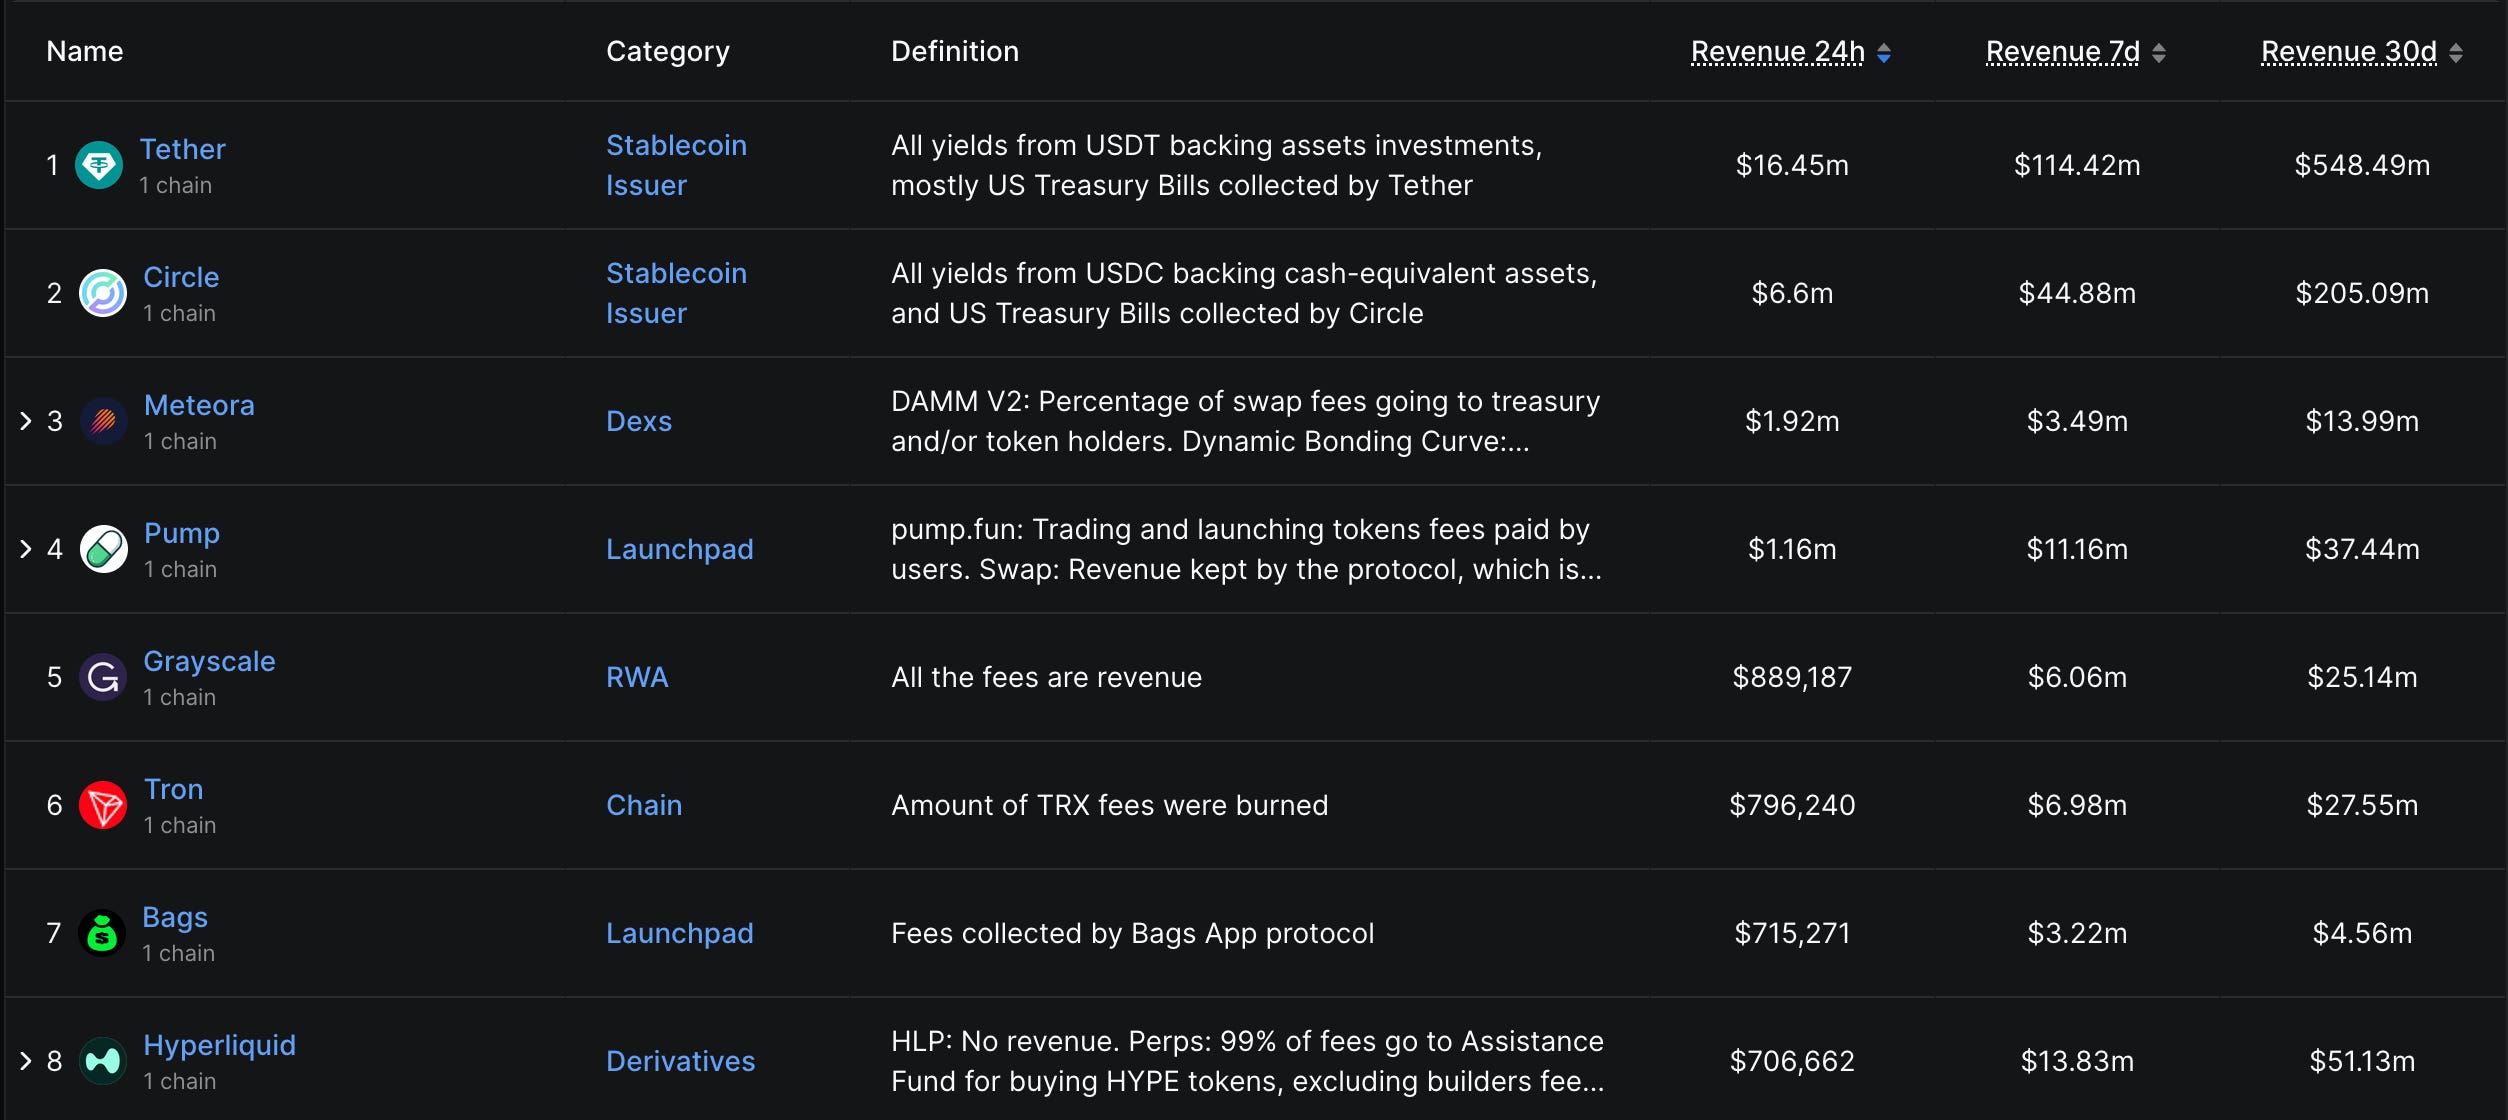Image resolution: width=2508 pixels, height=1120 pixels.
Task: Open the Grayscale protocol link
Action: point(209,661)
